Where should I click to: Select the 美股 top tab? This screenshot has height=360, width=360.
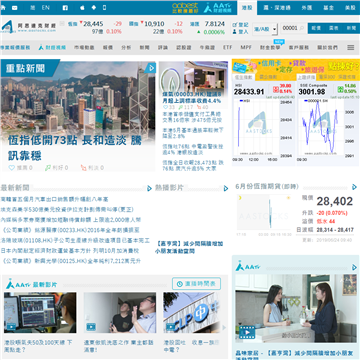(350, 7)
